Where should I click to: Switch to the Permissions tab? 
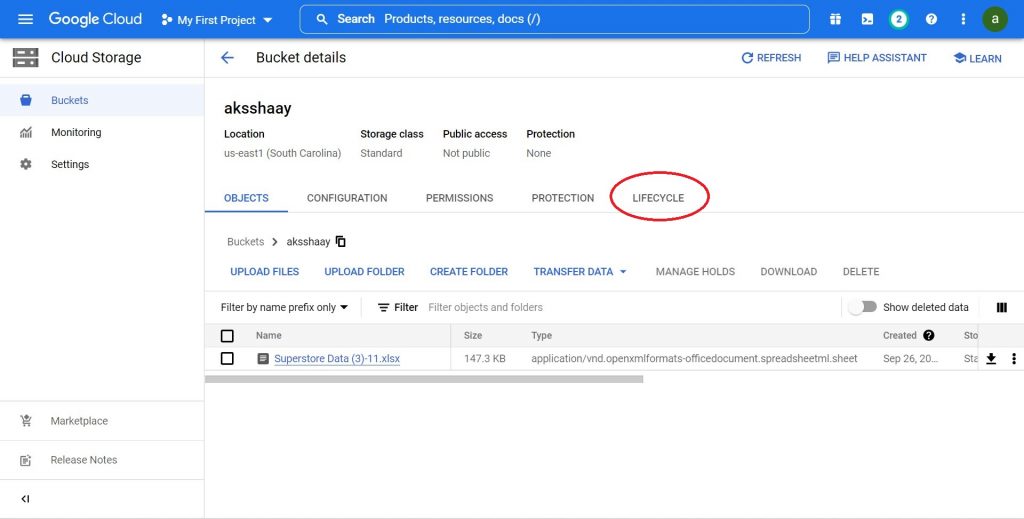click(x=459, y=198)
